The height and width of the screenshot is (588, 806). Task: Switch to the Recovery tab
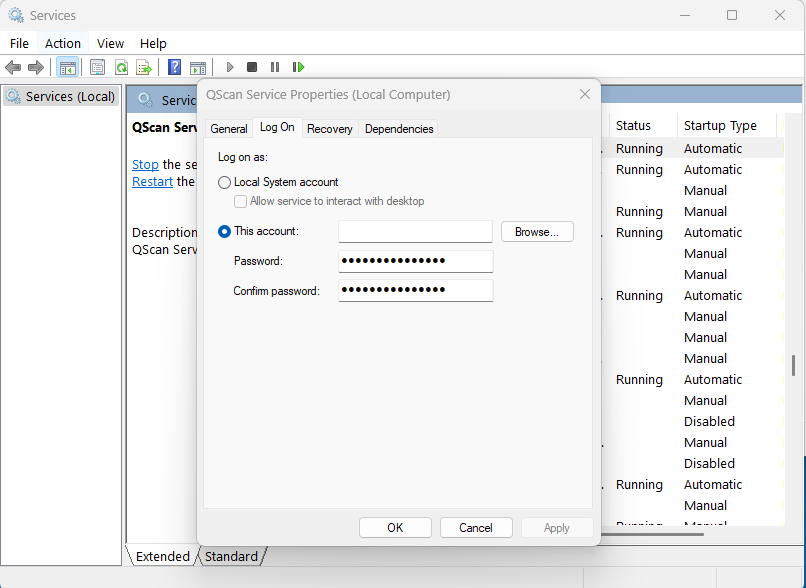pos(329,129)
